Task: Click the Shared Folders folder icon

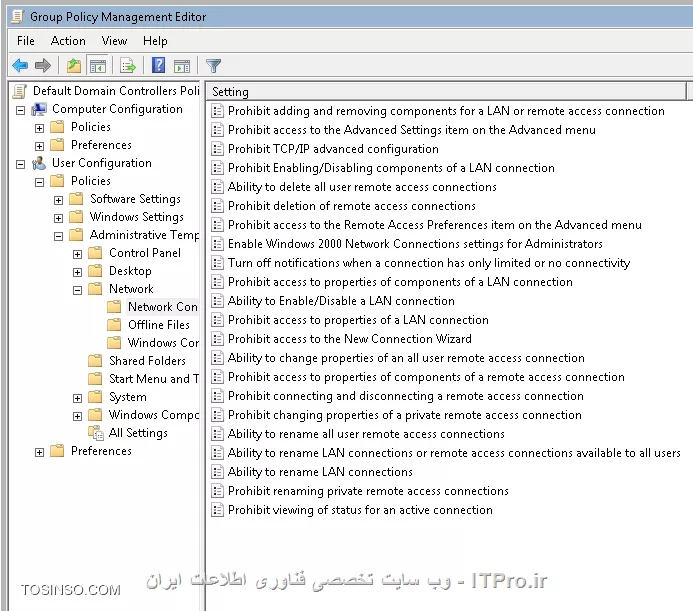Action: click(x=95, y=361)
